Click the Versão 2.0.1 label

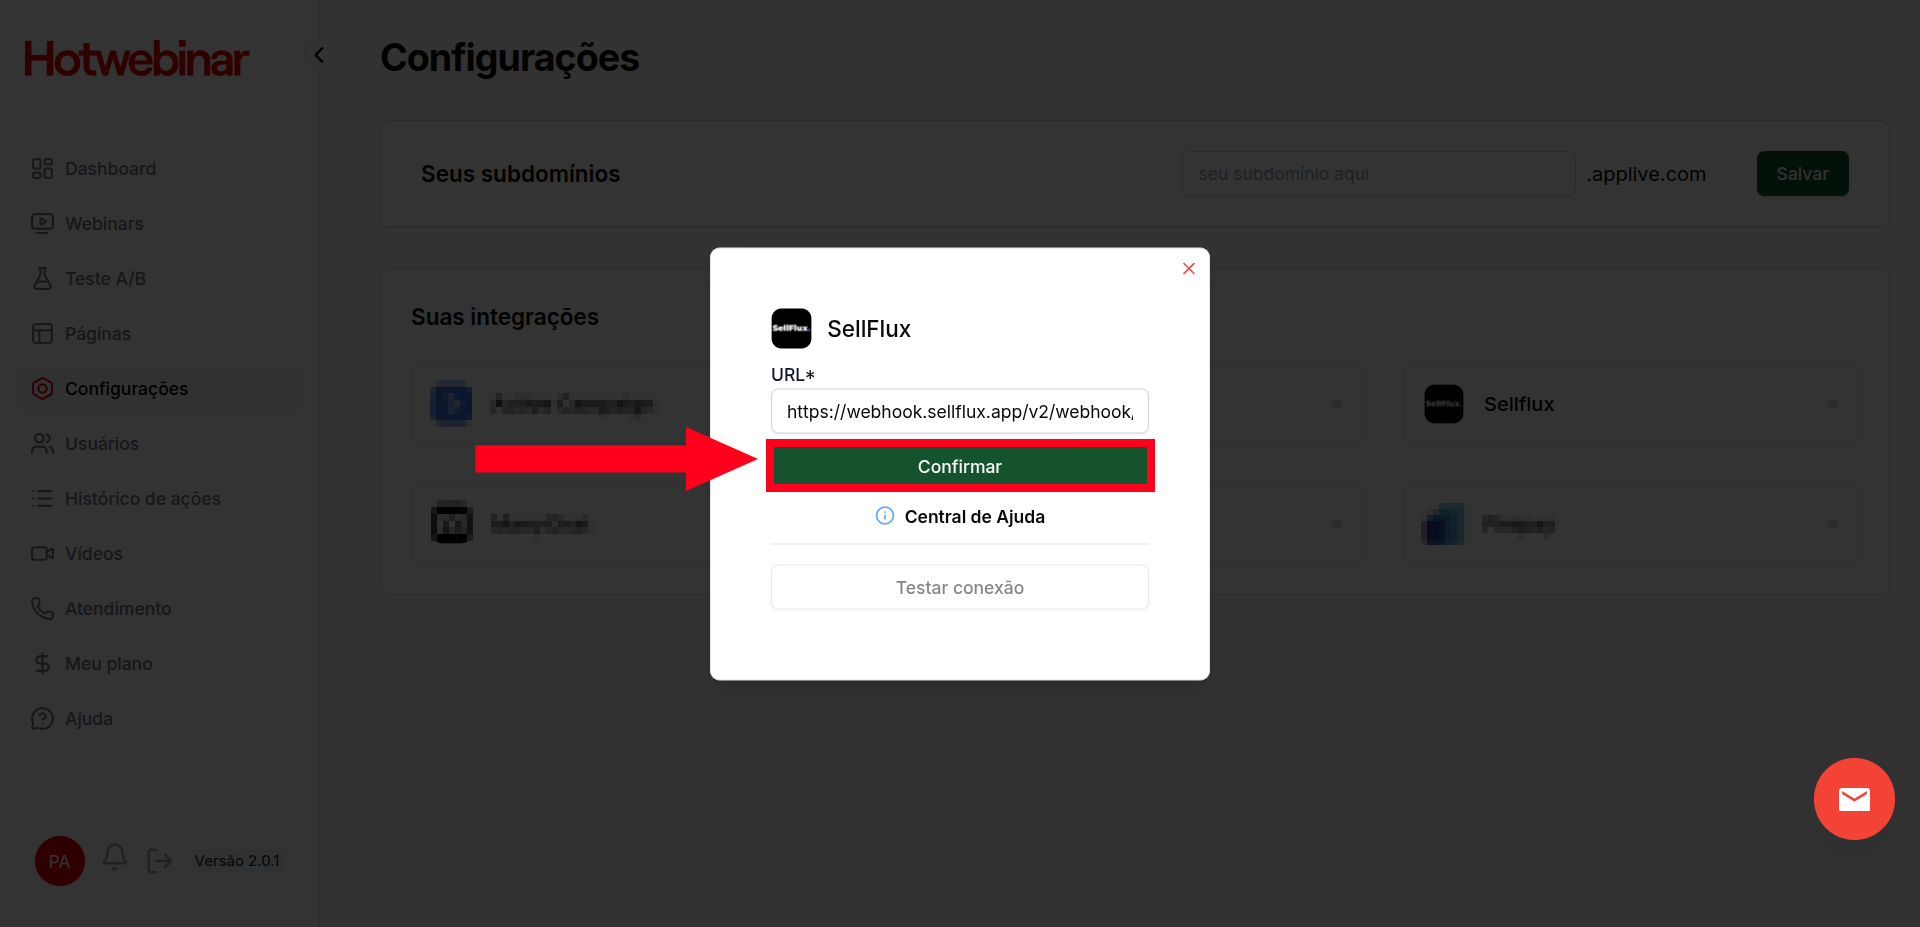coord(237,861)
